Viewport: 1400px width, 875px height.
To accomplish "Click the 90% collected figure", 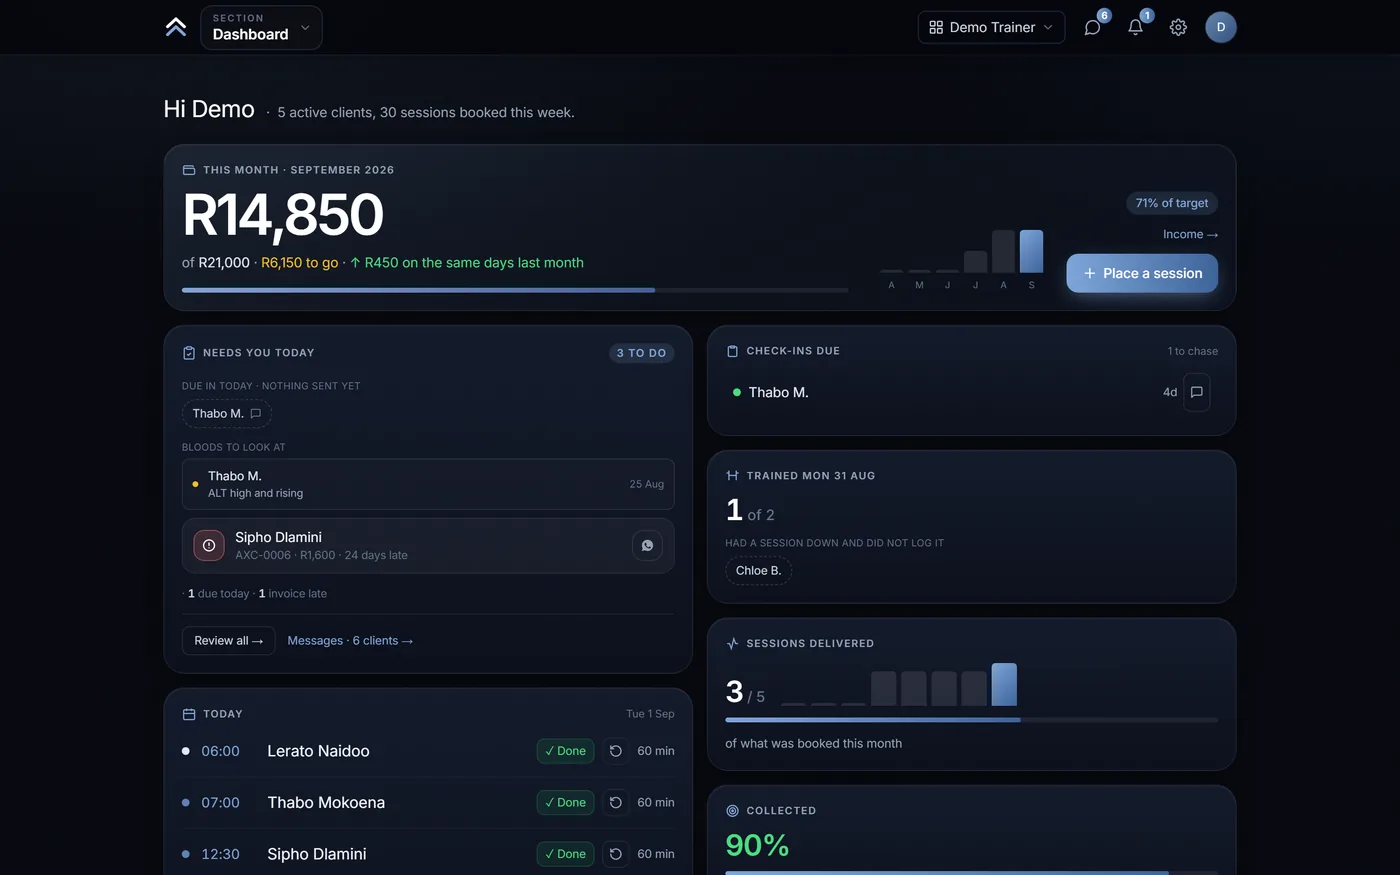I will tap(757, 845).
